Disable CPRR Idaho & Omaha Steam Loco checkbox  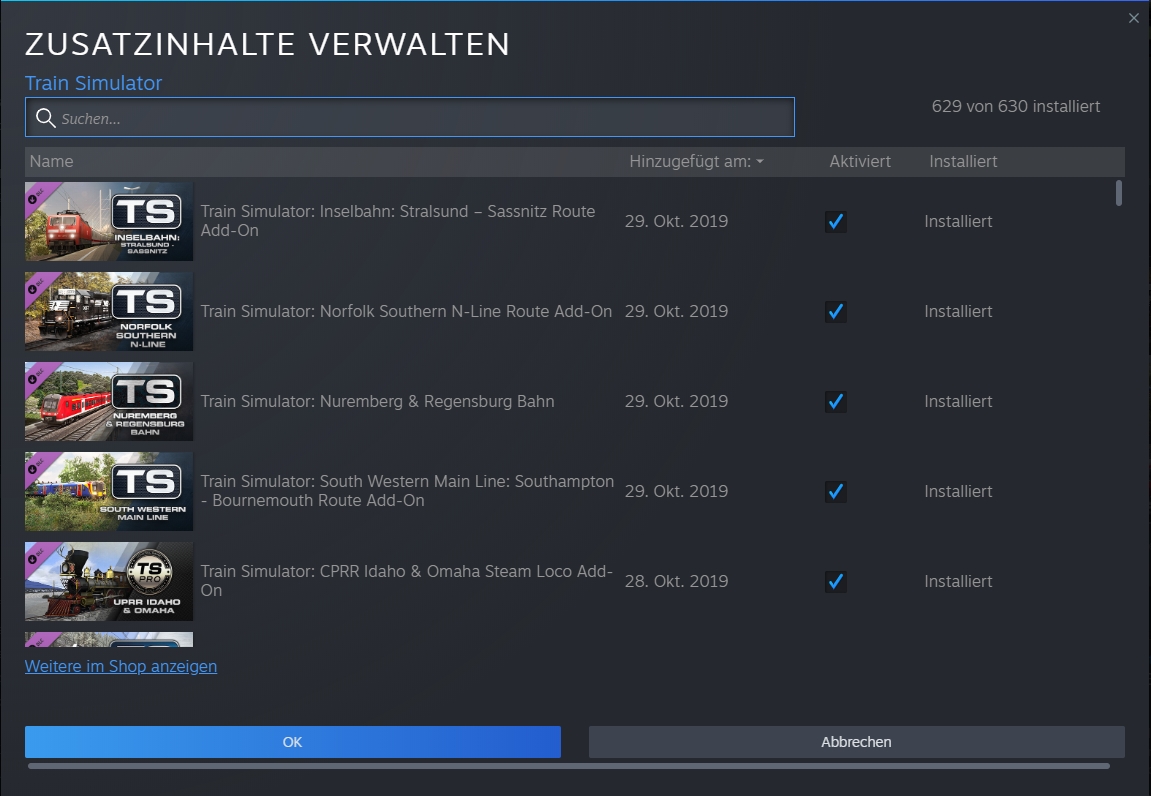coord(835,581)
